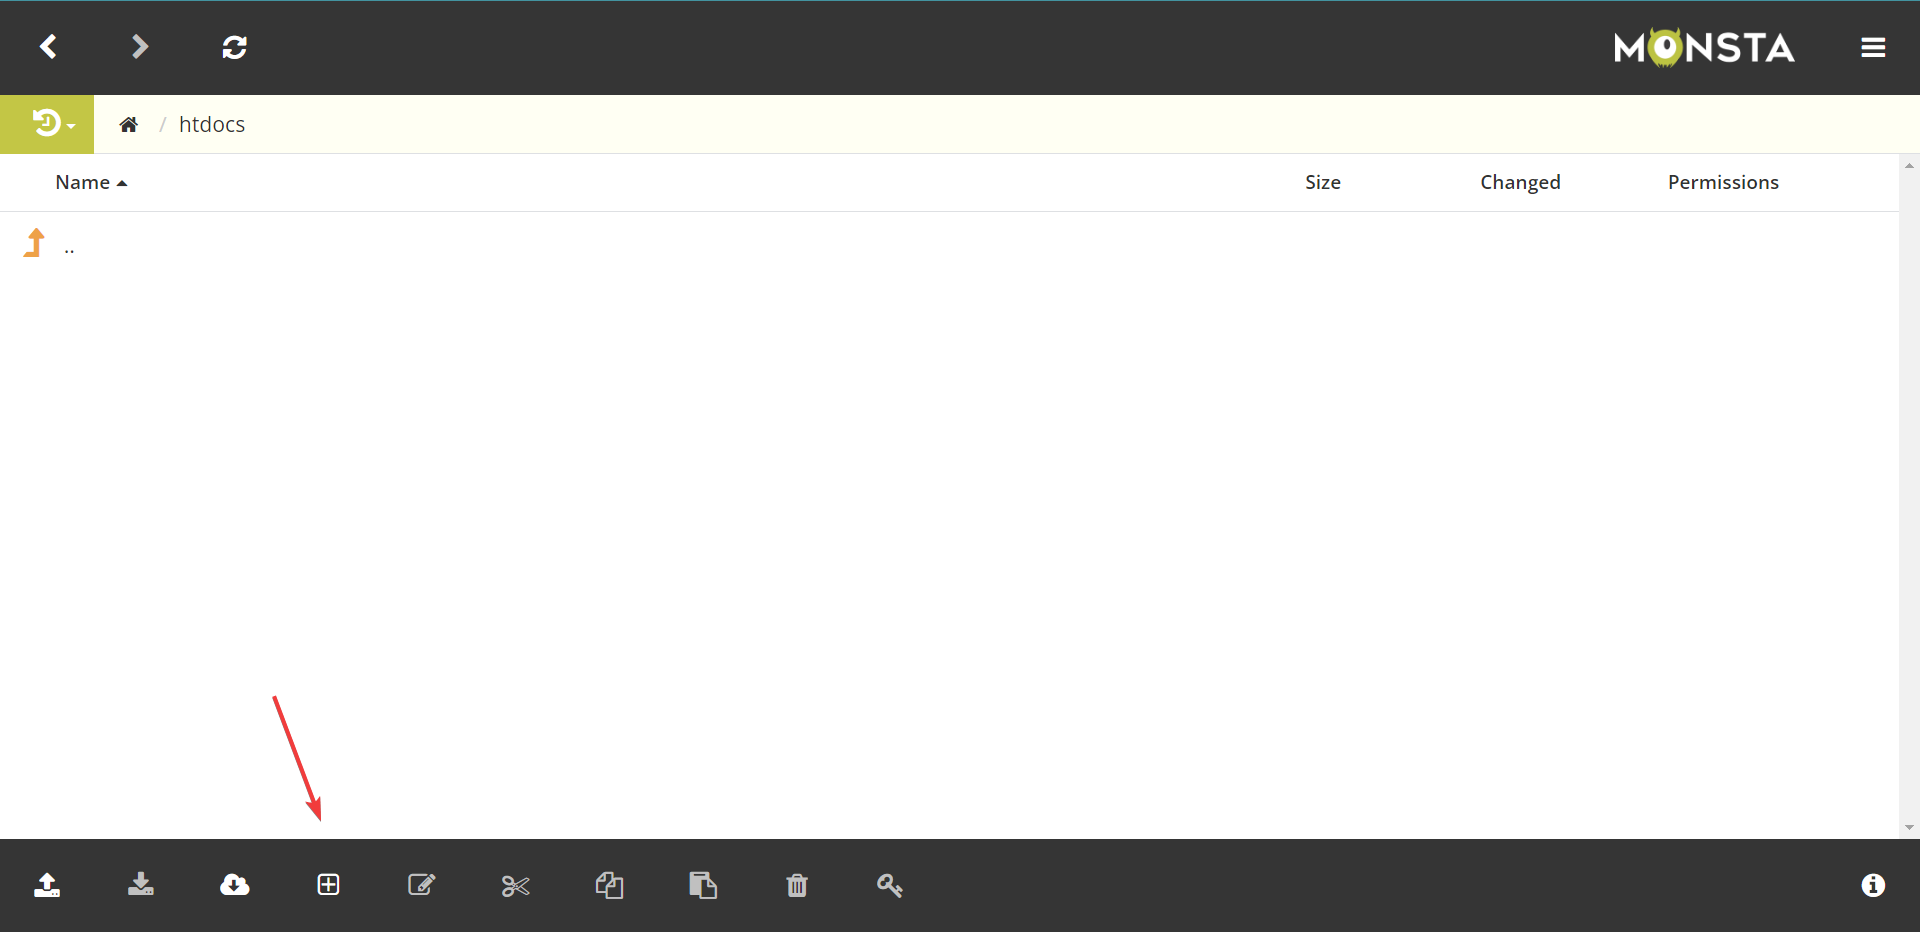The width and height of the screenshot is (1920, 932).
Task: Click the delete trash icon
Action: click(x=797, y=885)
